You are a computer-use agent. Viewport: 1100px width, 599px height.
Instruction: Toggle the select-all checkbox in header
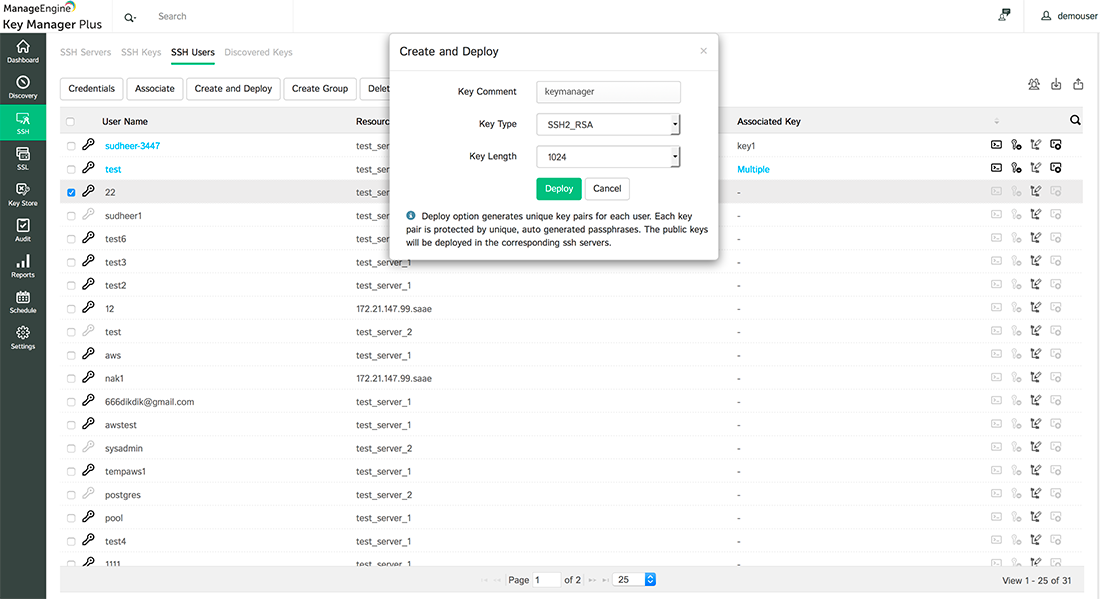(70, 122)
